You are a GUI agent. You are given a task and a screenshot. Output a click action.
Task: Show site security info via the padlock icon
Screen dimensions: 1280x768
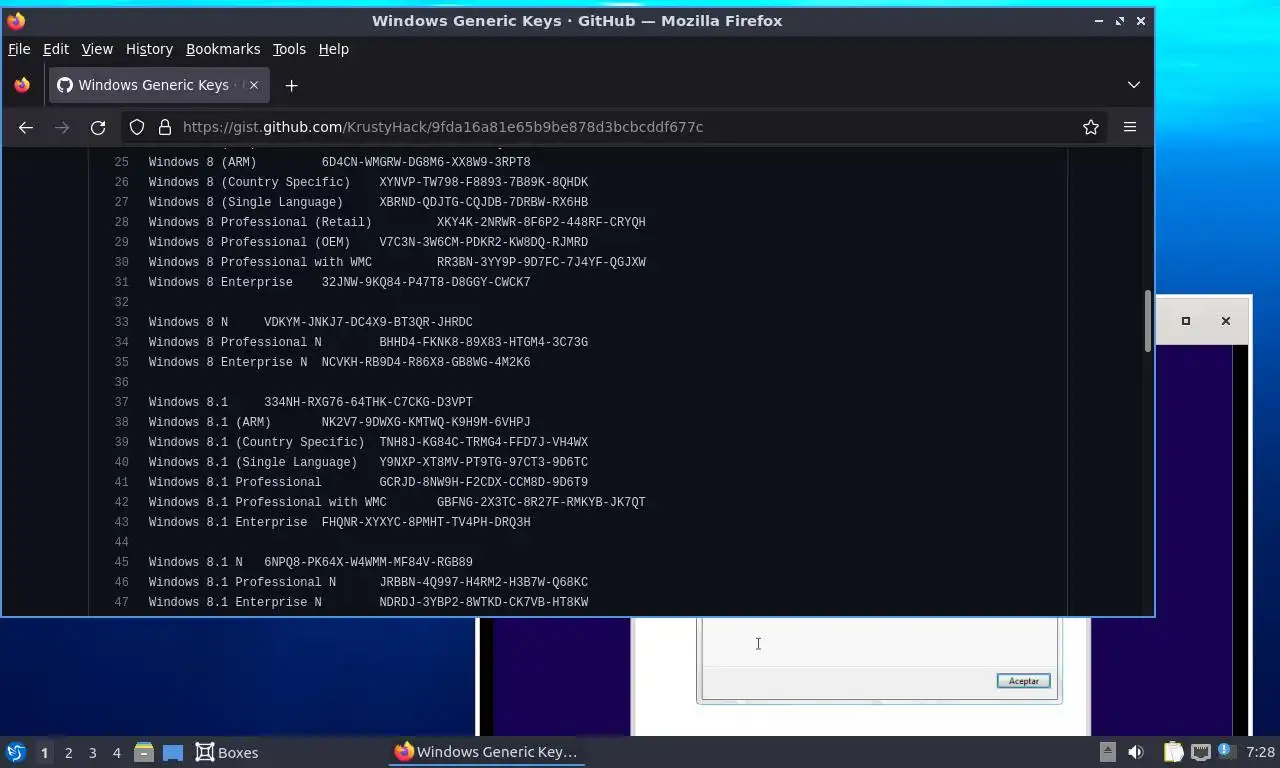click(x=164, y=127)
